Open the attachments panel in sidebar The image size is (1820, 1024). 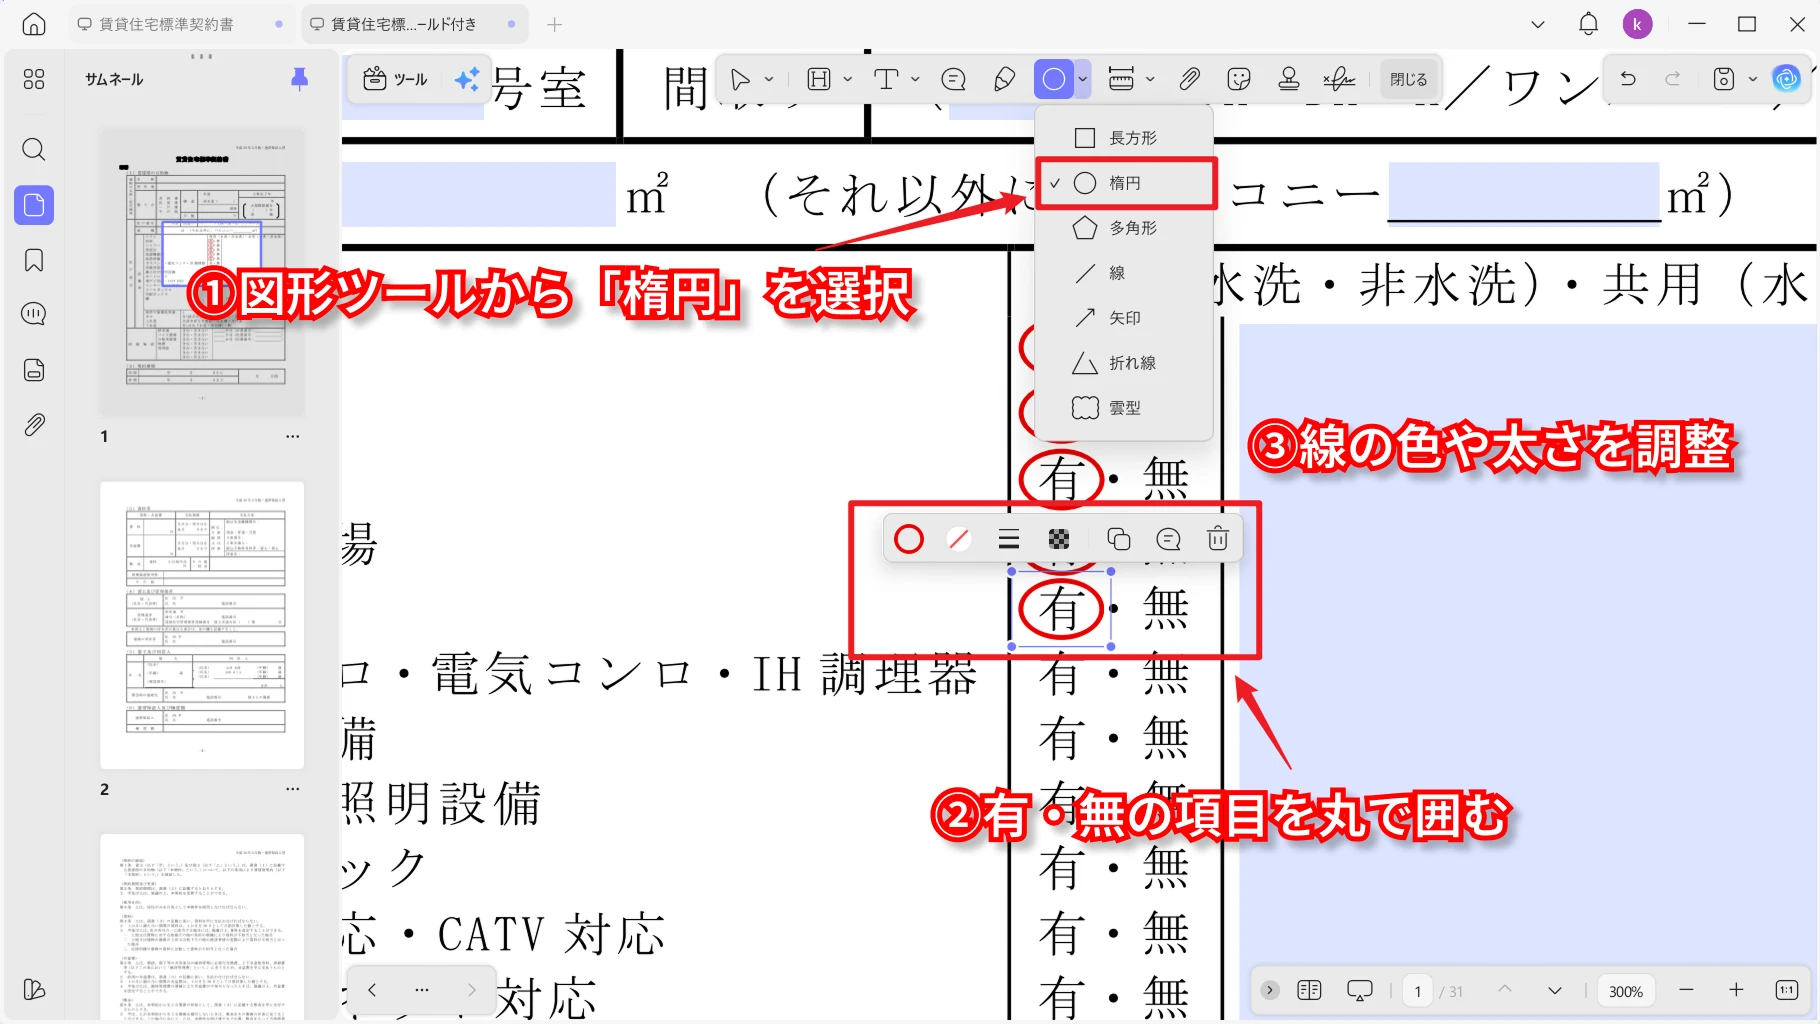coord(34,424)
